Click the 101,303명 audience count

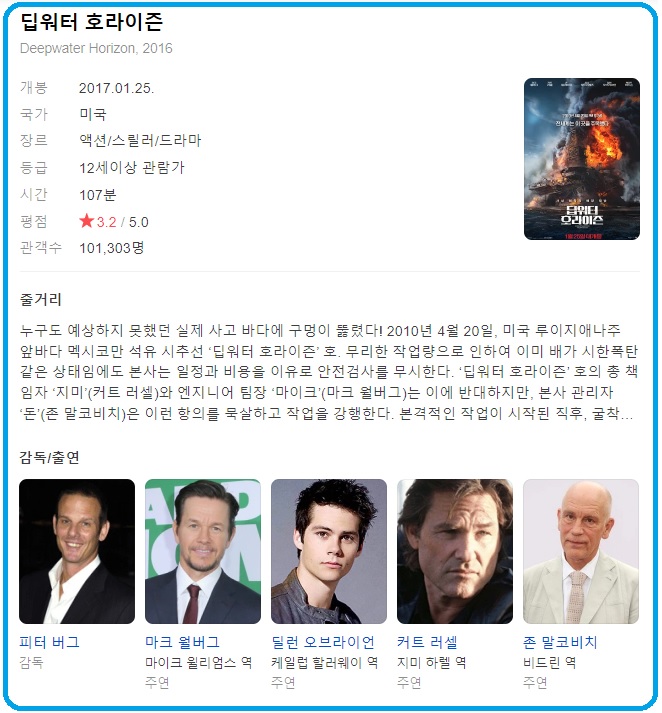(112, 248)
